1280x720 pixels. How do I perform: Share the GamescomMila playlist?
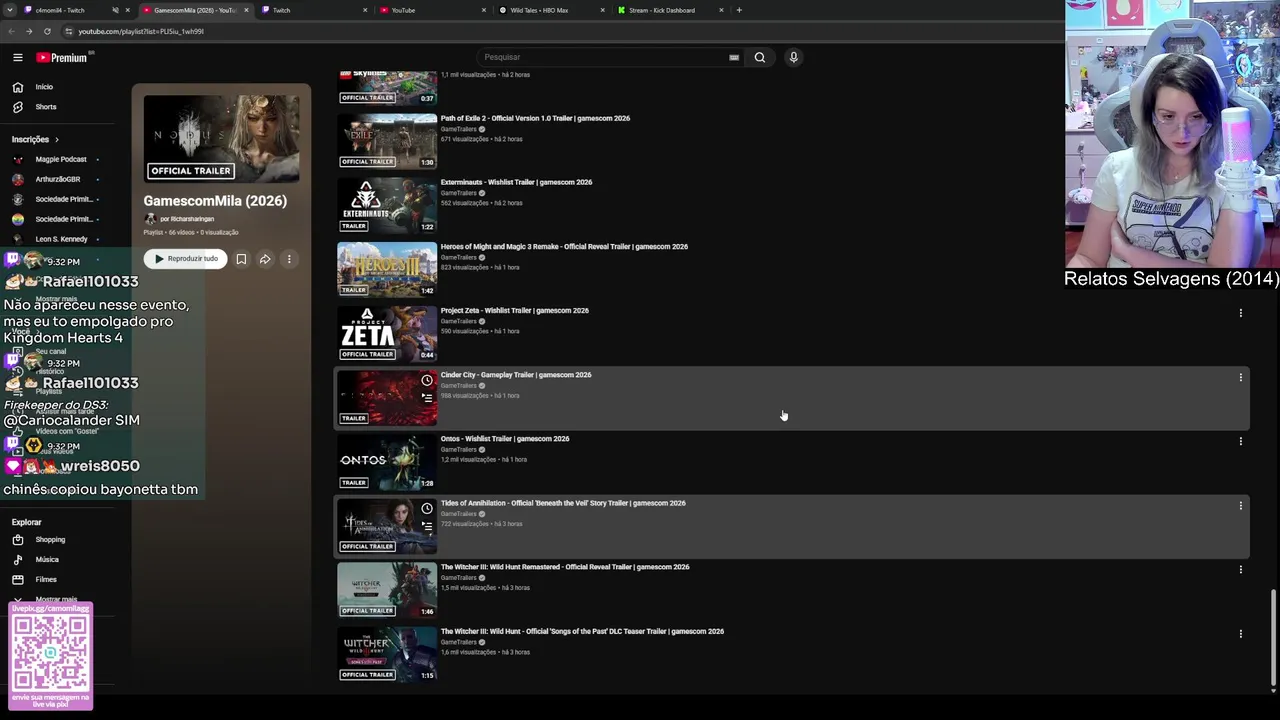pos(265,259)
